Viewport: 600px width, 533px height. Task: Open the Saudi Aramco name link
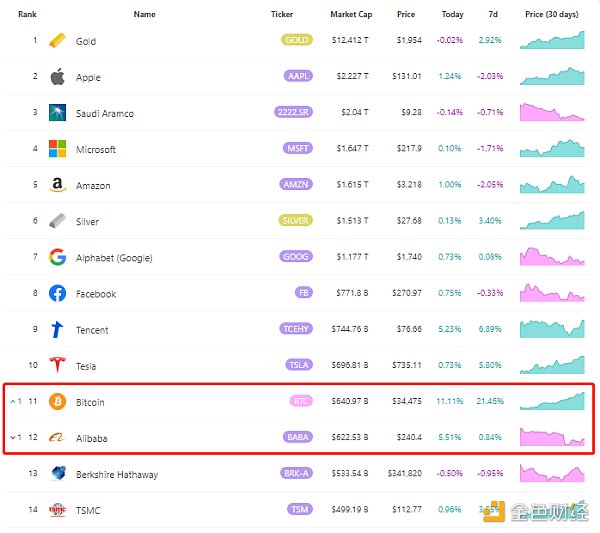point(105,113)
